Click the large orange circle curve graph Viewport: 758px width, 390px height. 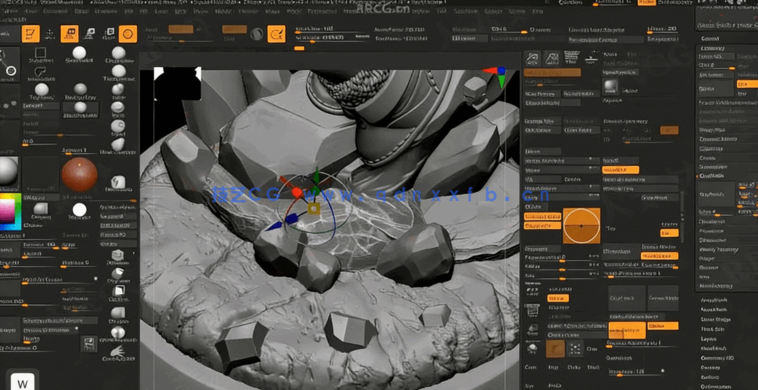coord(582,226)
